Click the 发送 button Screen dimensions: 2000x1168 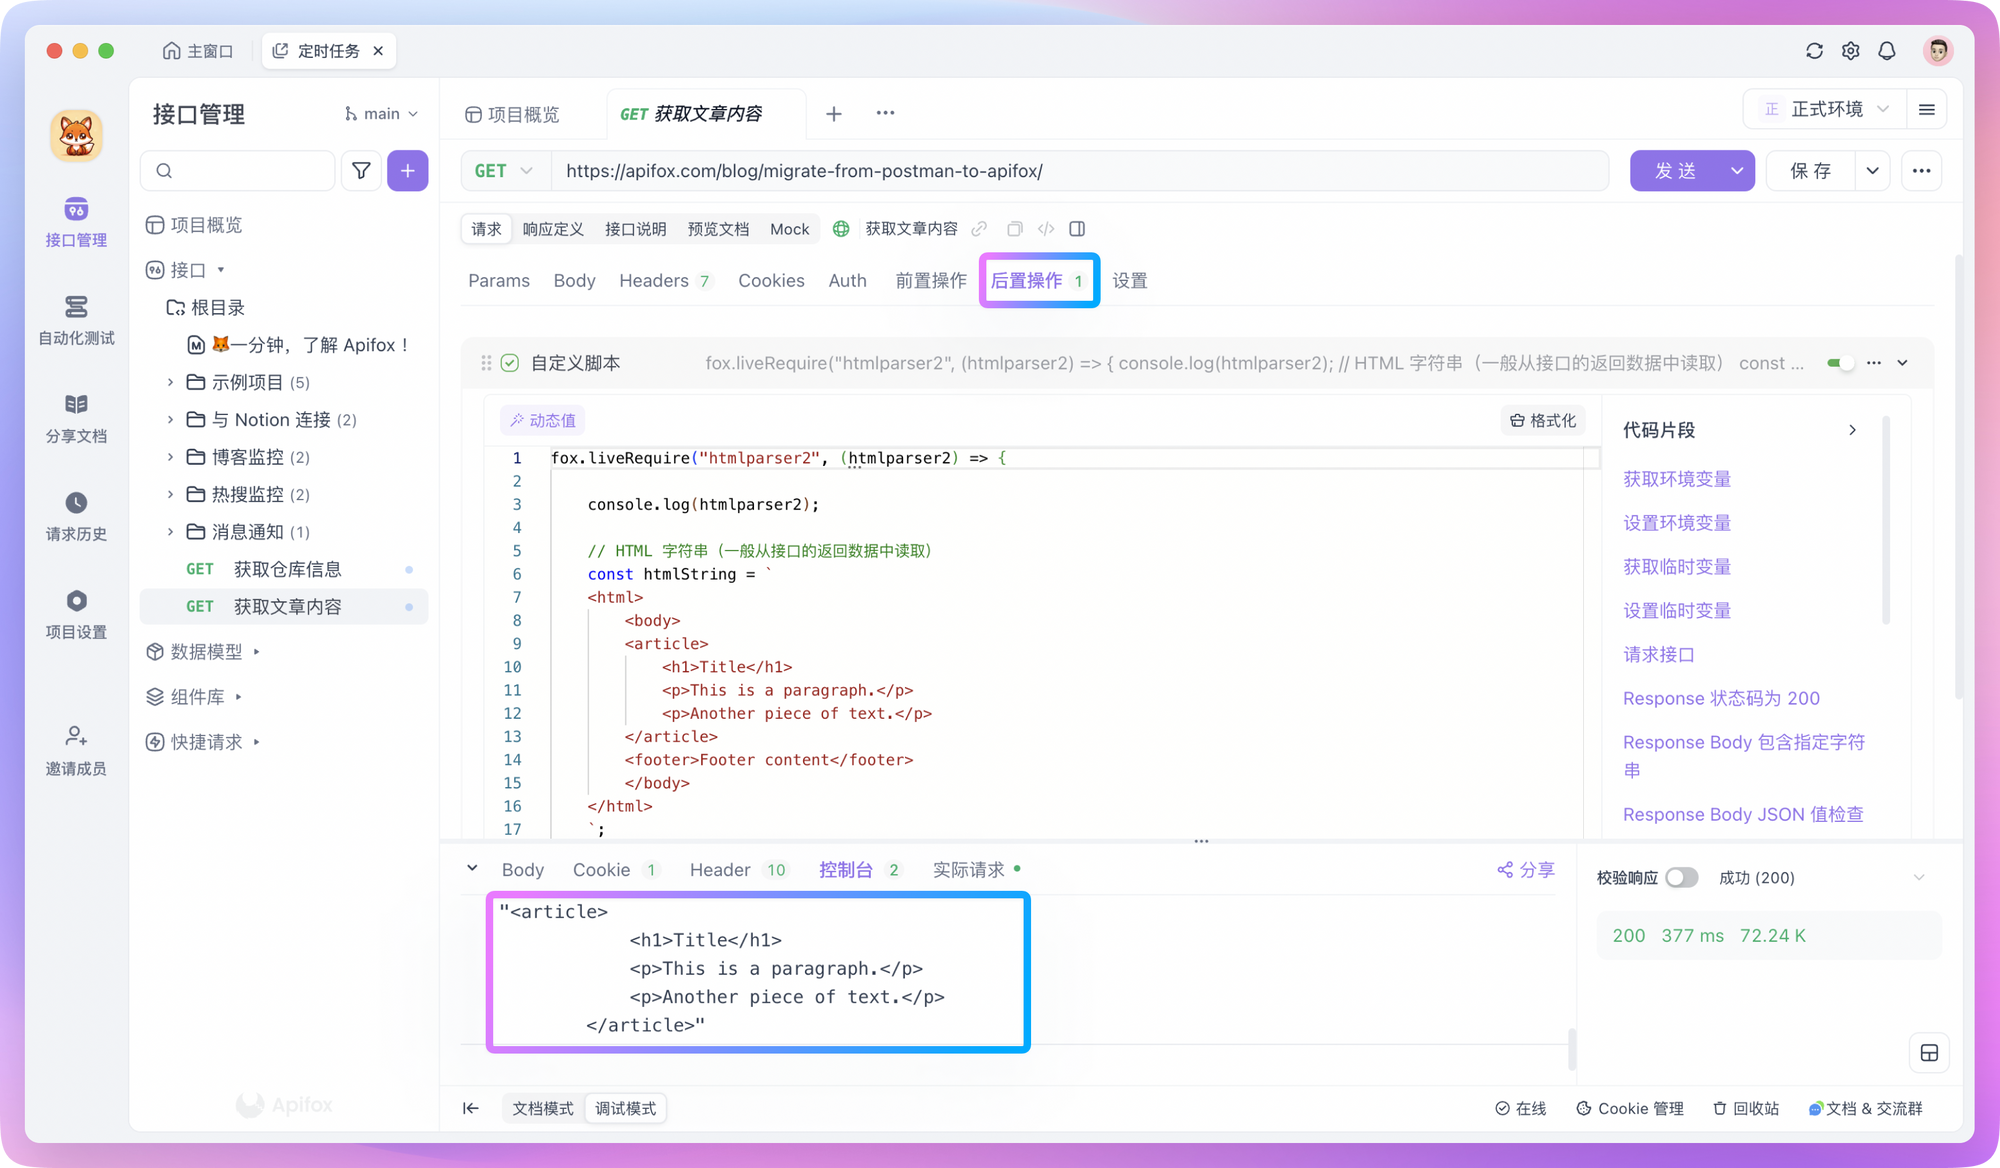(1676, 171)
